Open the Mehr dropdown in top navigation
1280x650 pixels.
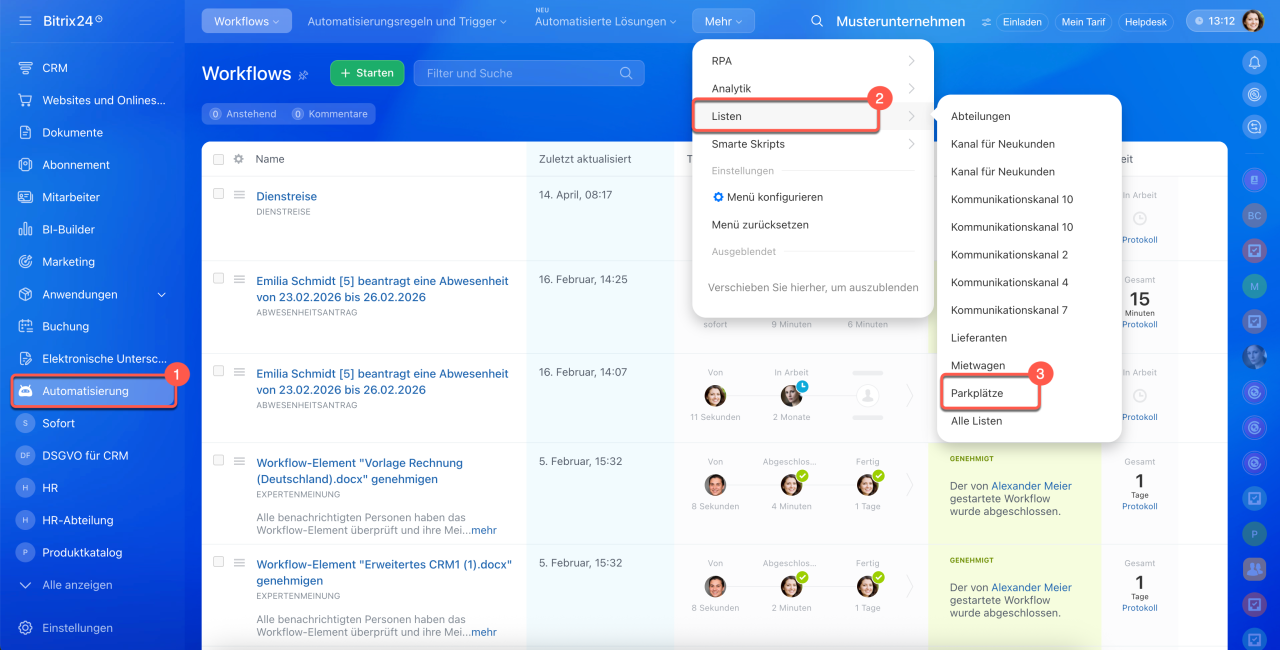tap(723, 21)
